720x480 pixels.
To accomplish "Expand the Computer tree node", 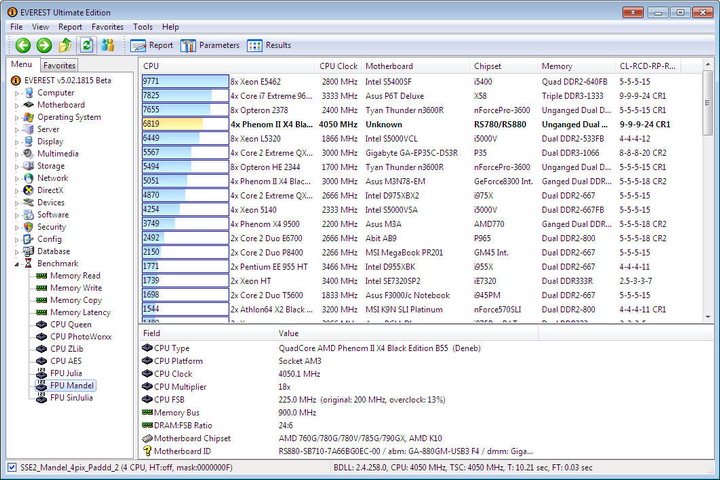I will (17, 93).
